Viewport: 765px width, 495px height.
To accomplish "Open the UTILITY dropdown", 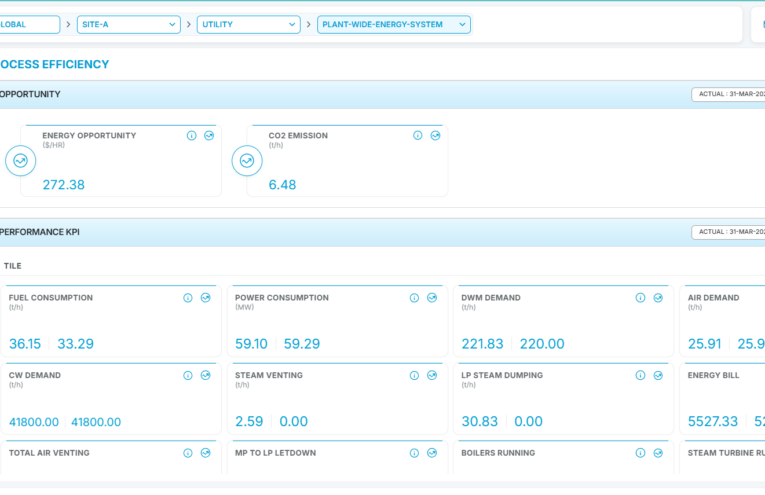I will (x=248, y=24).
